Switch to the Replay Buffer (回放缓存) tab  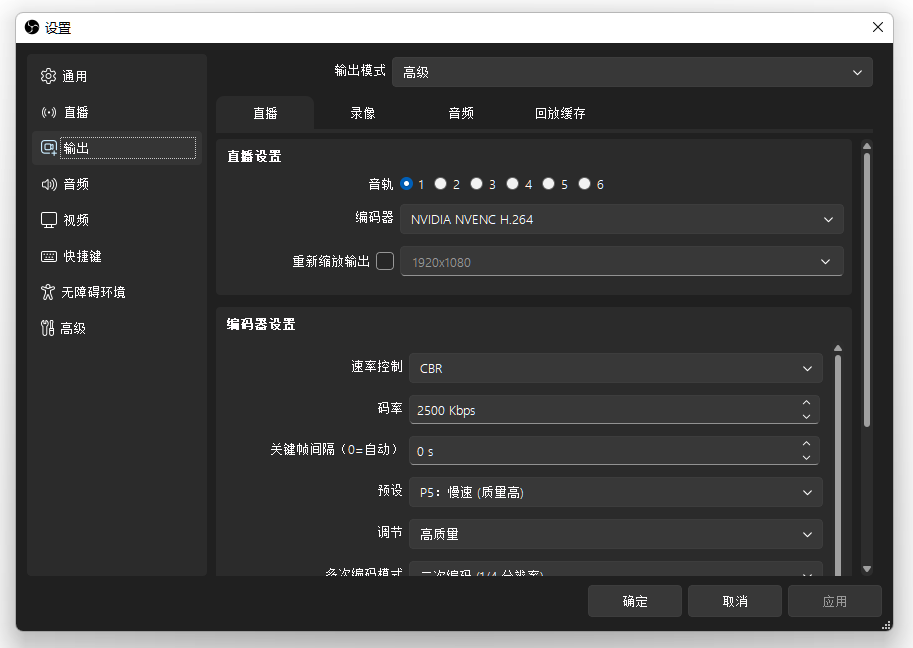[560, 113]
